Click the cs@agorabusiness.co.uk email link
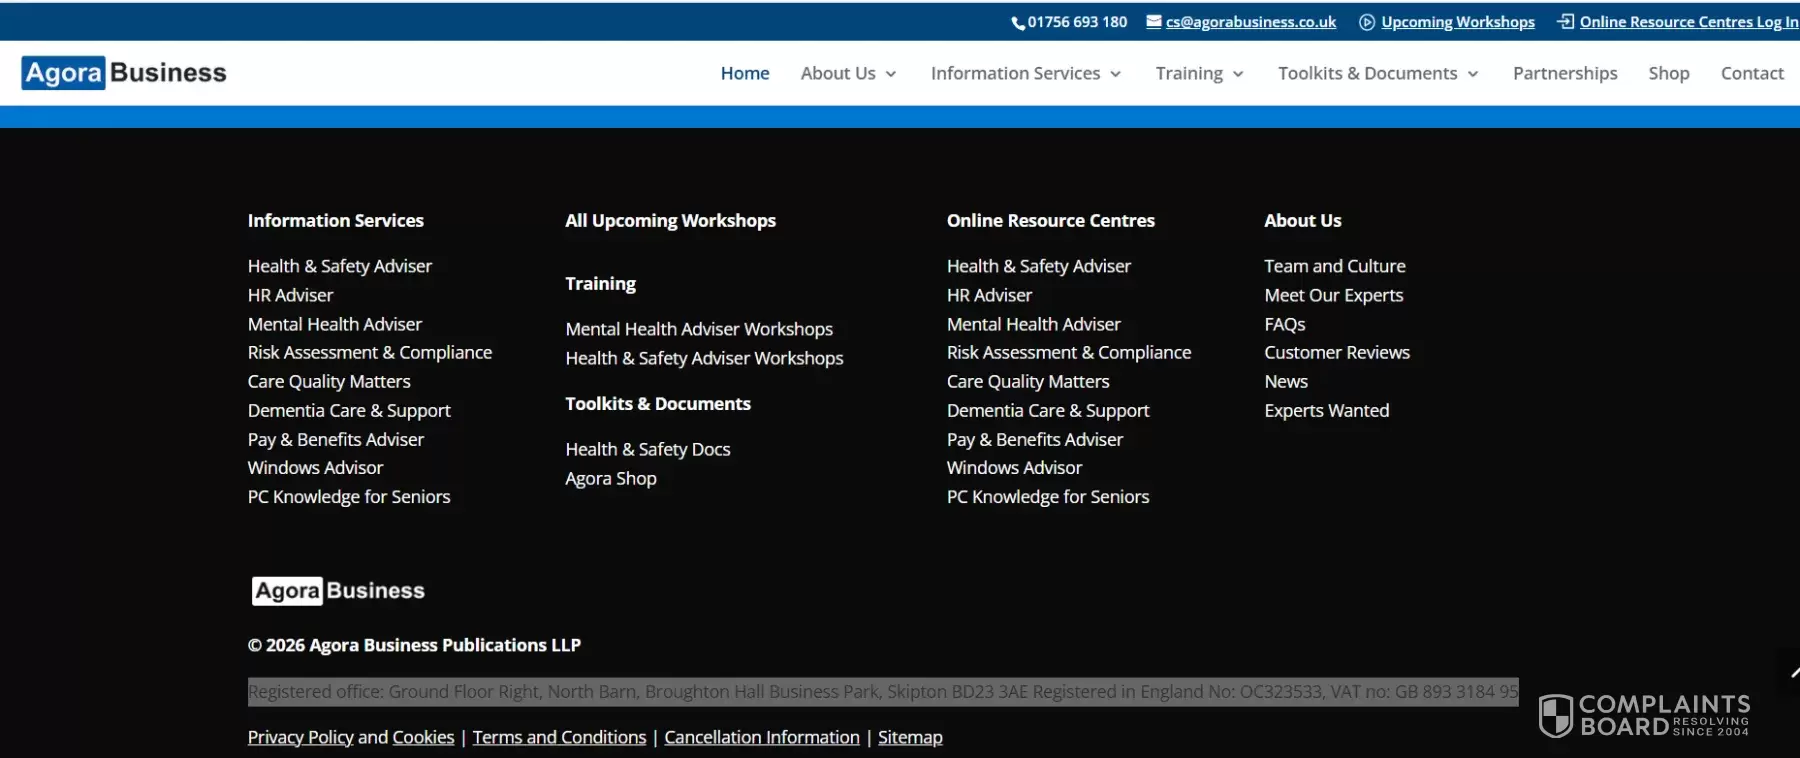Screen dimensions: 1800x758 point(1250,22)
